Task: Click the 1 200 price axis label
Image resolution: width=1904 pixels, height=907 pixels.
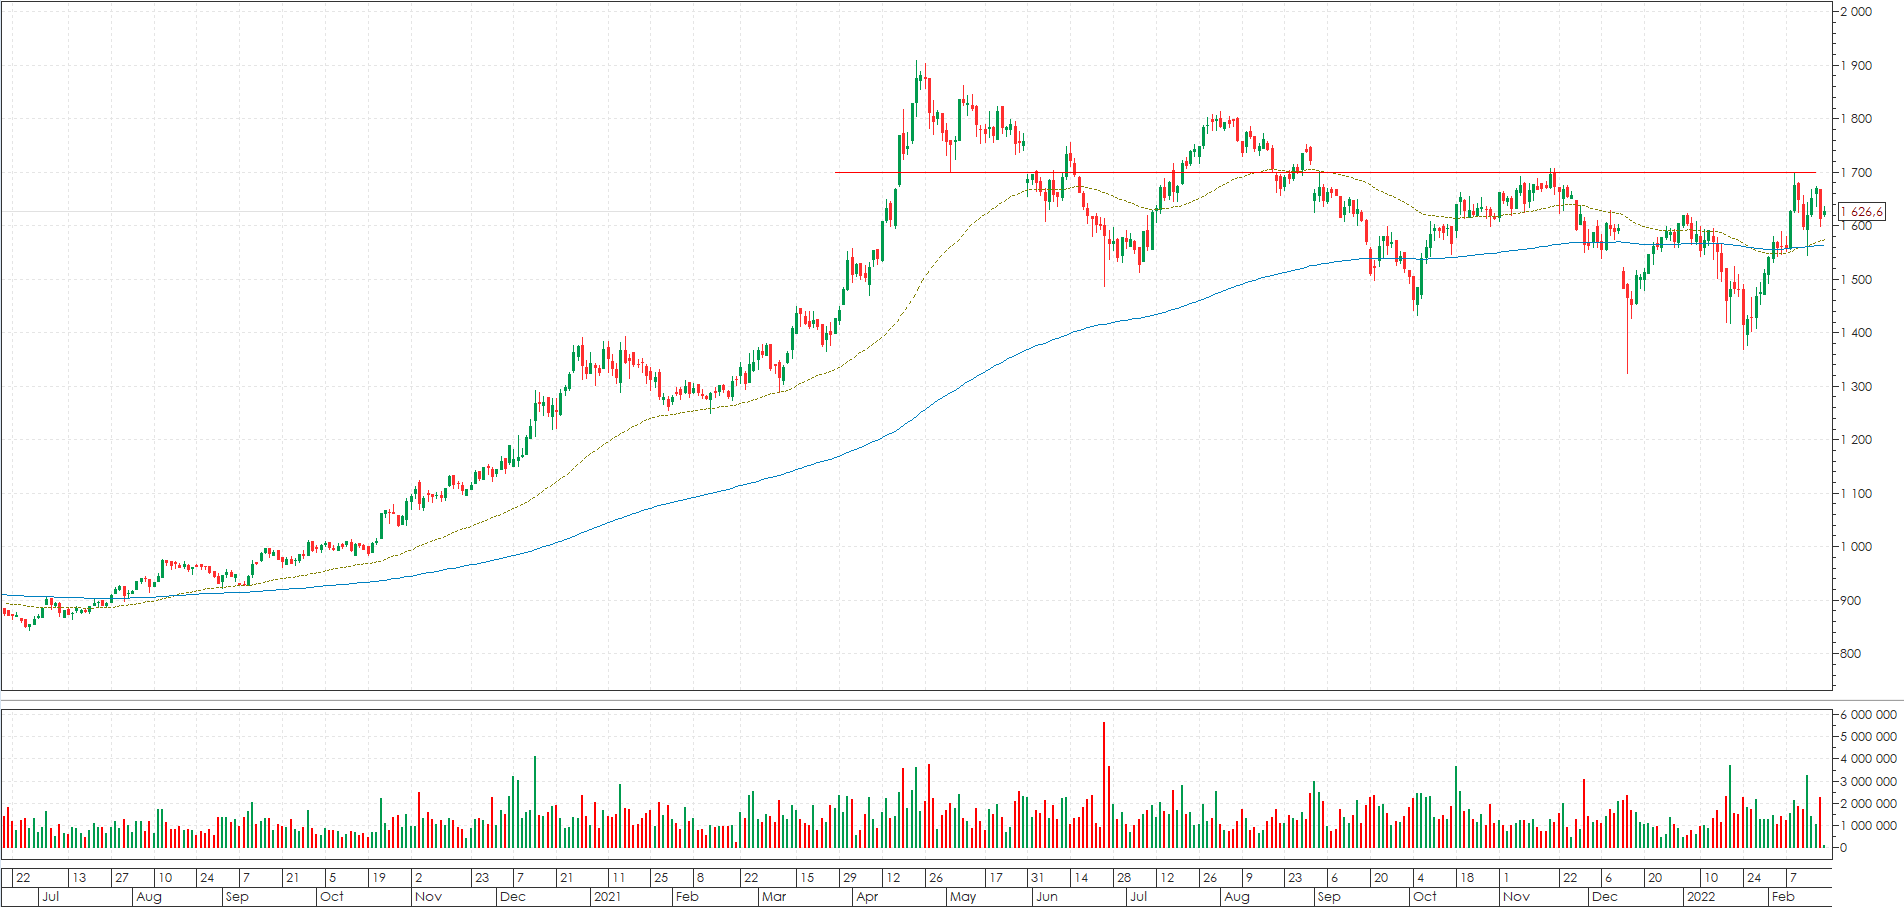Action: (1857, 440)
